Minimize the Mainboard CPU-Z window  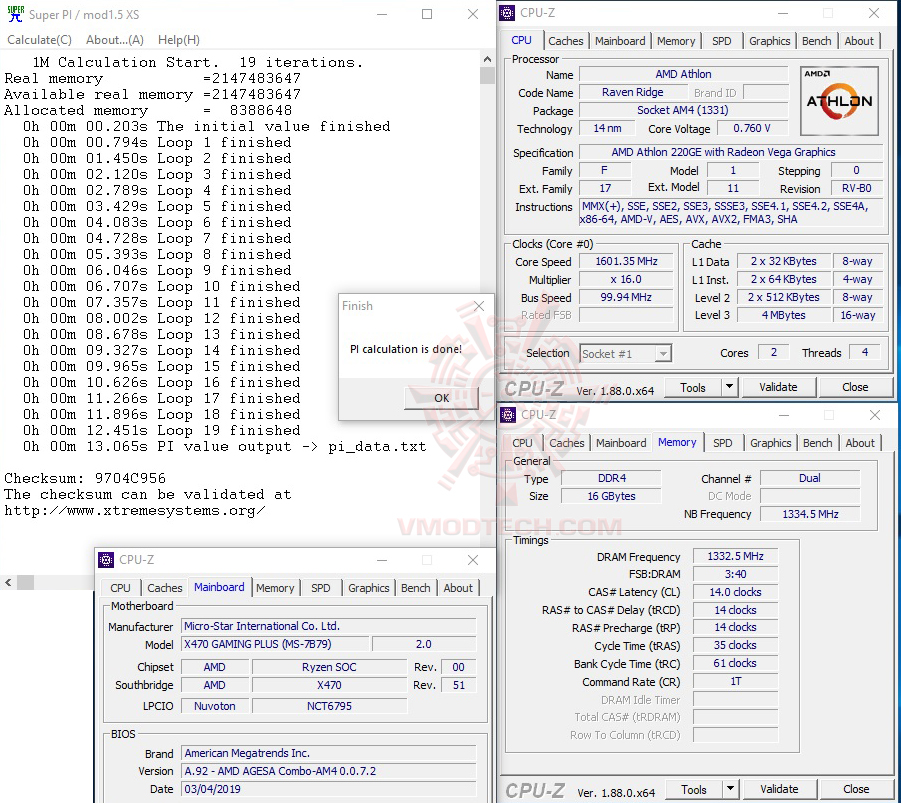[x=382, y=560]
